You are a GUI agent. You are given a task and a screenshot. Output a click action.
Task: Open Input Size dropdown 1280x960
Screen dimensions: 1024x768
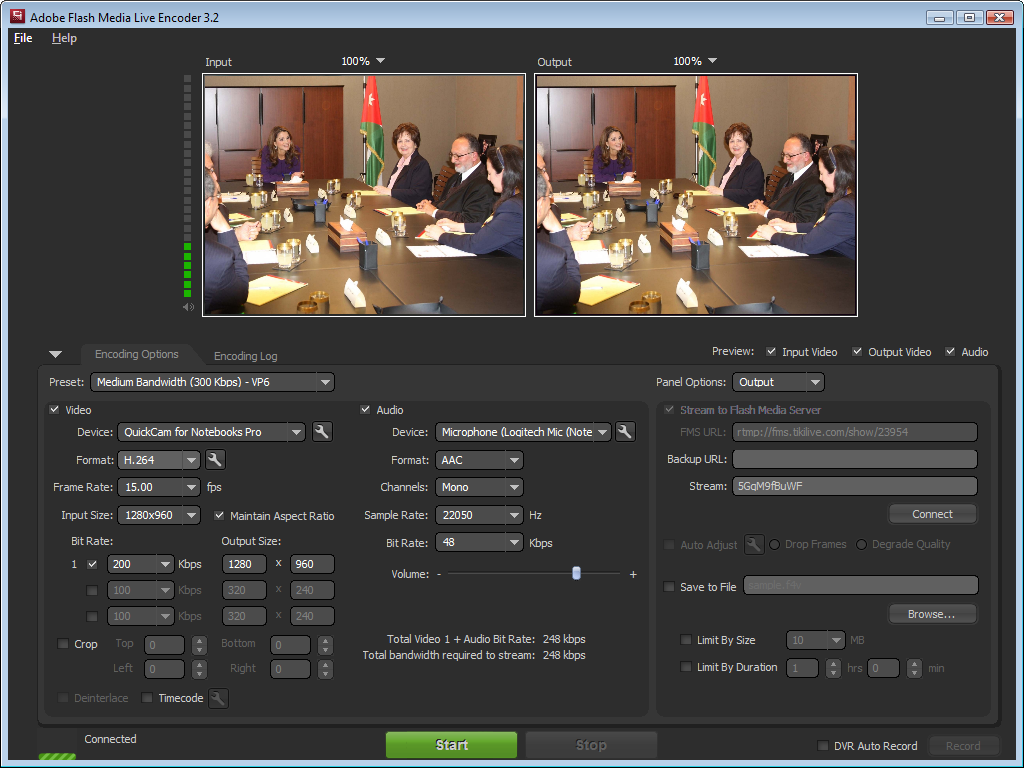click(x=159, y=515)
